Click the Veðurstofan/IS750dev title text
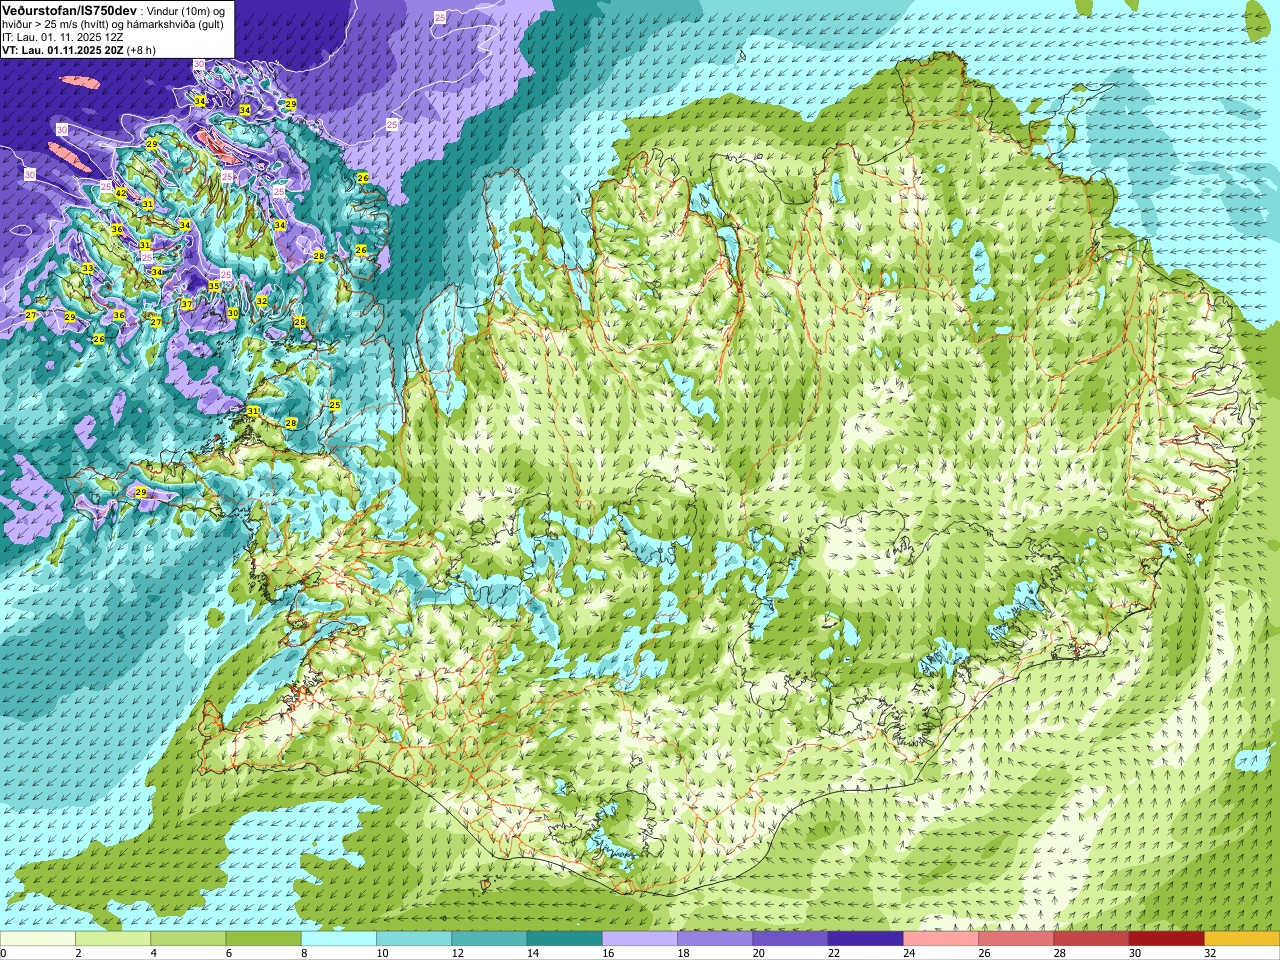The image size is (1280, 960). [x=70, y=9]
